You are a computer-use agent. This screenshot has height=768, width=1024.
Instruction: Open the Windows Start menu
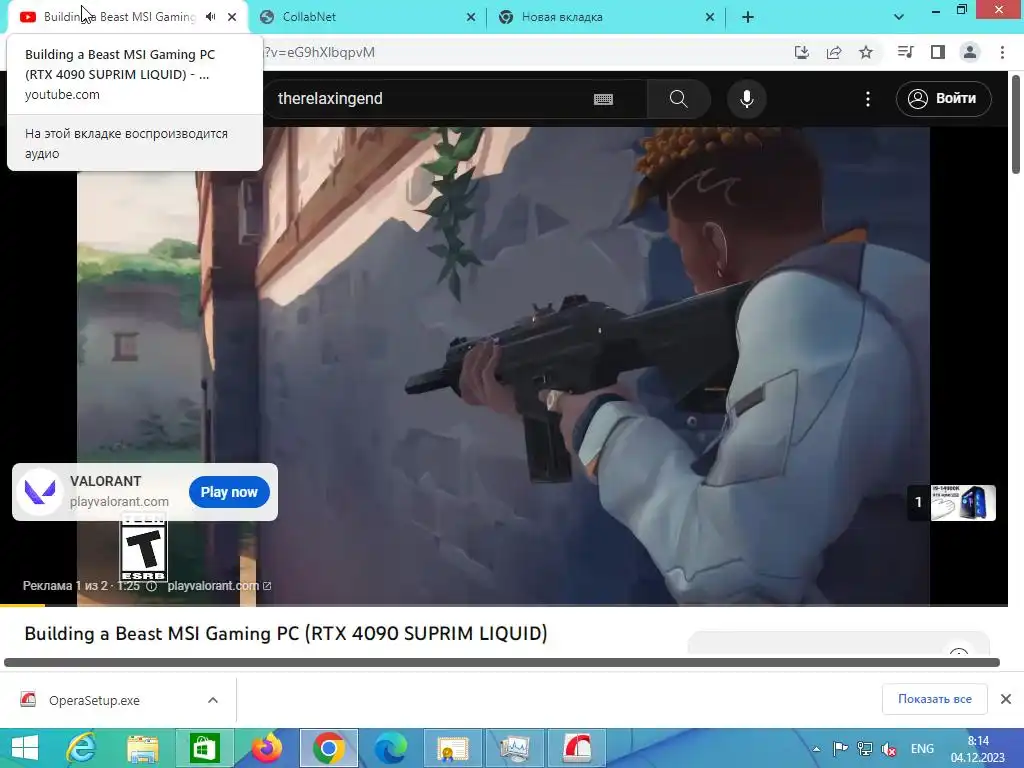coord(25,748)
